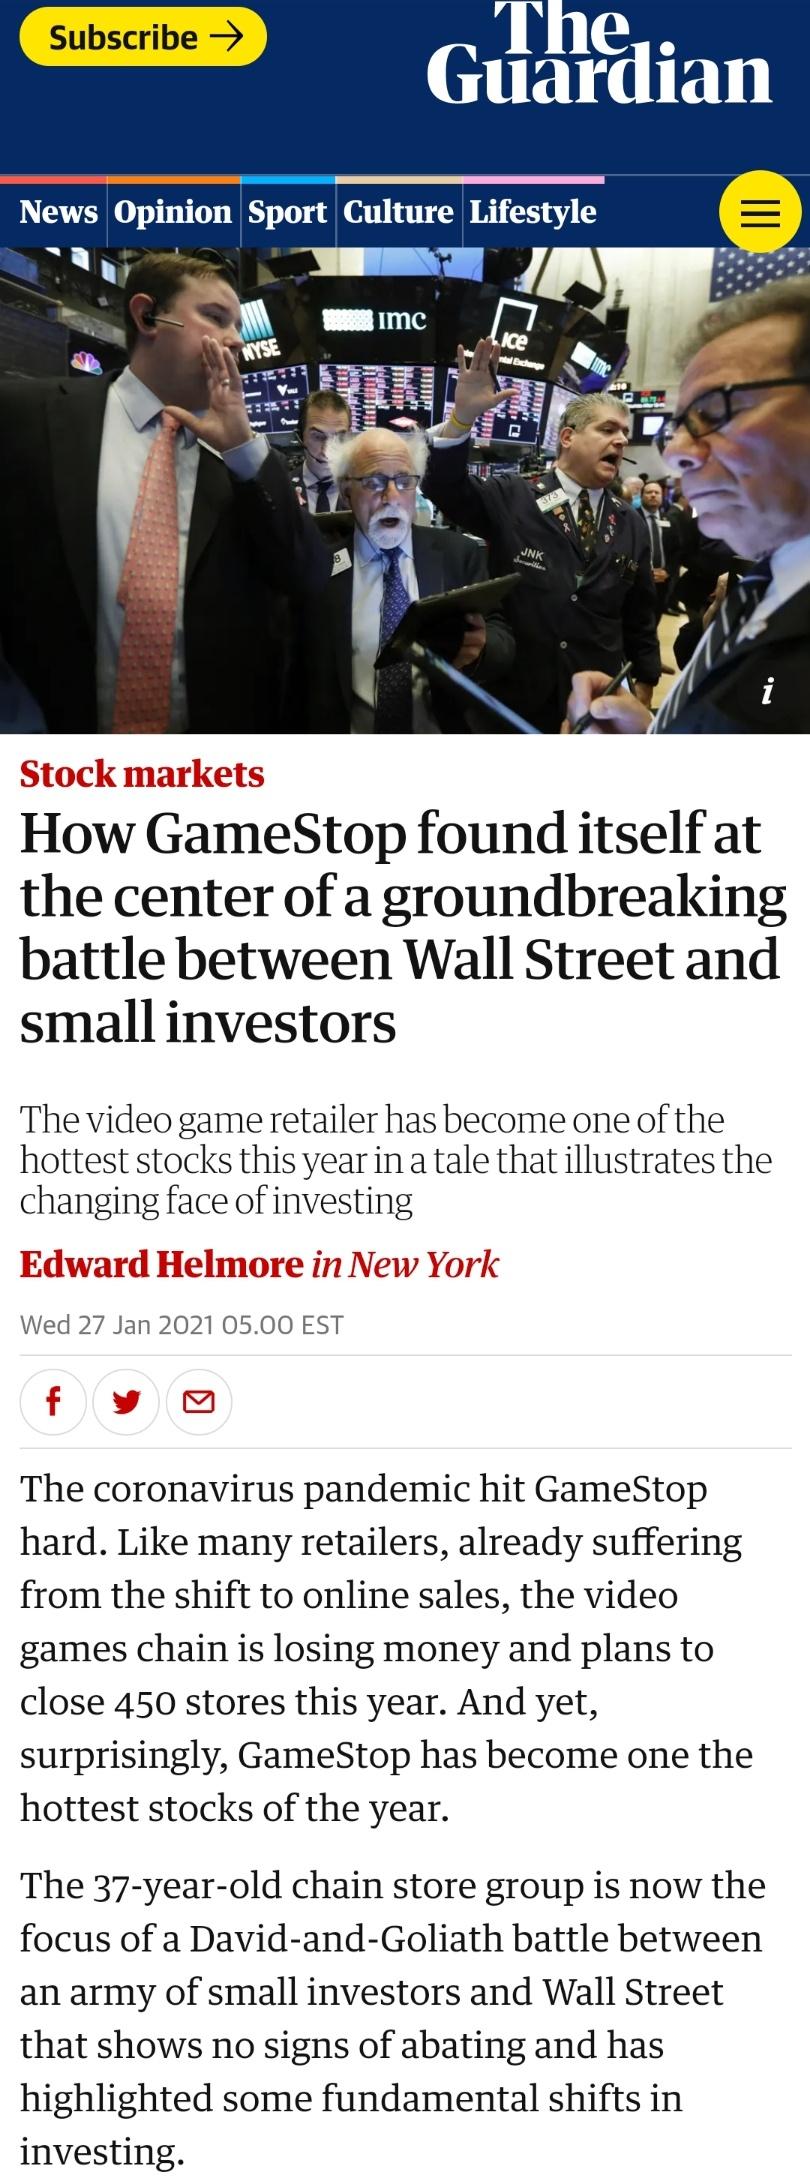The height and width of the screenshot is (2179, 810).
Task: Share the article on Twitter
Action: (x=126, y=1402)
